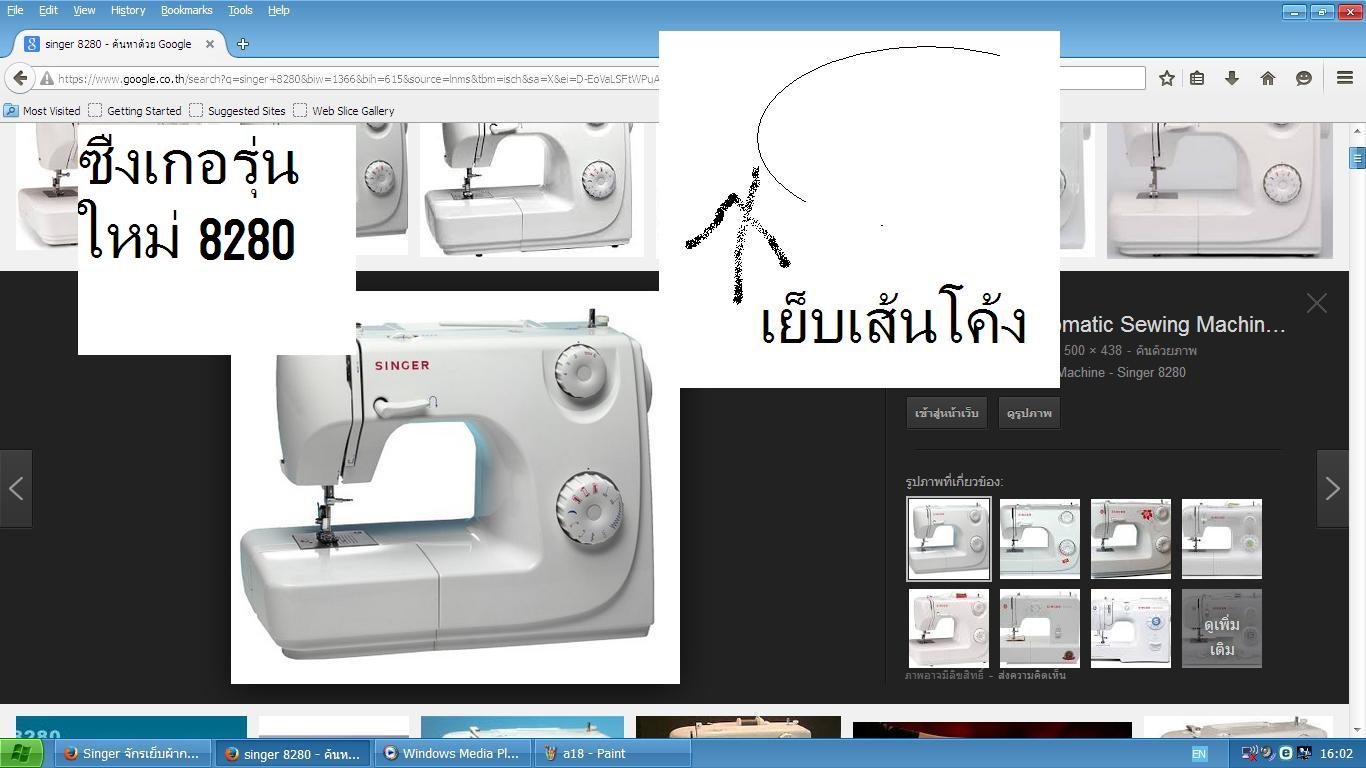Viewport: 1366px width, 768px height.
Task: Close the singer 8280 tab
Action: [211, 44]
